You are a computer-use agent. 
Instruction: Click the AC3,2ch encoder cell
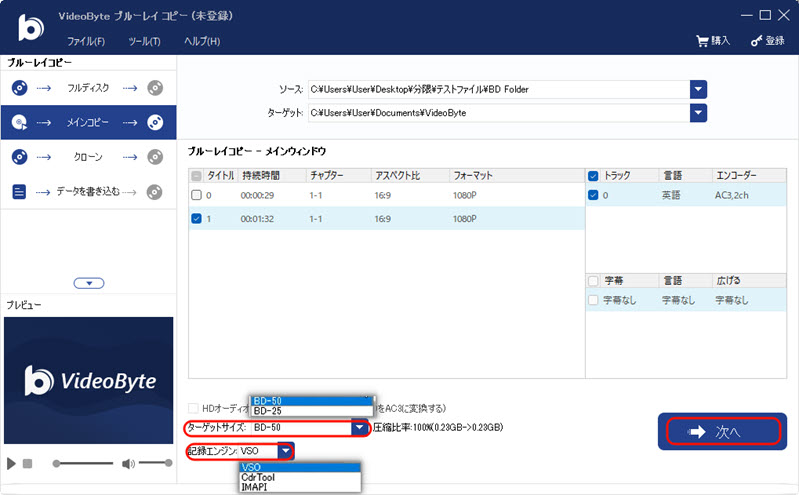[x=732, y=195]
